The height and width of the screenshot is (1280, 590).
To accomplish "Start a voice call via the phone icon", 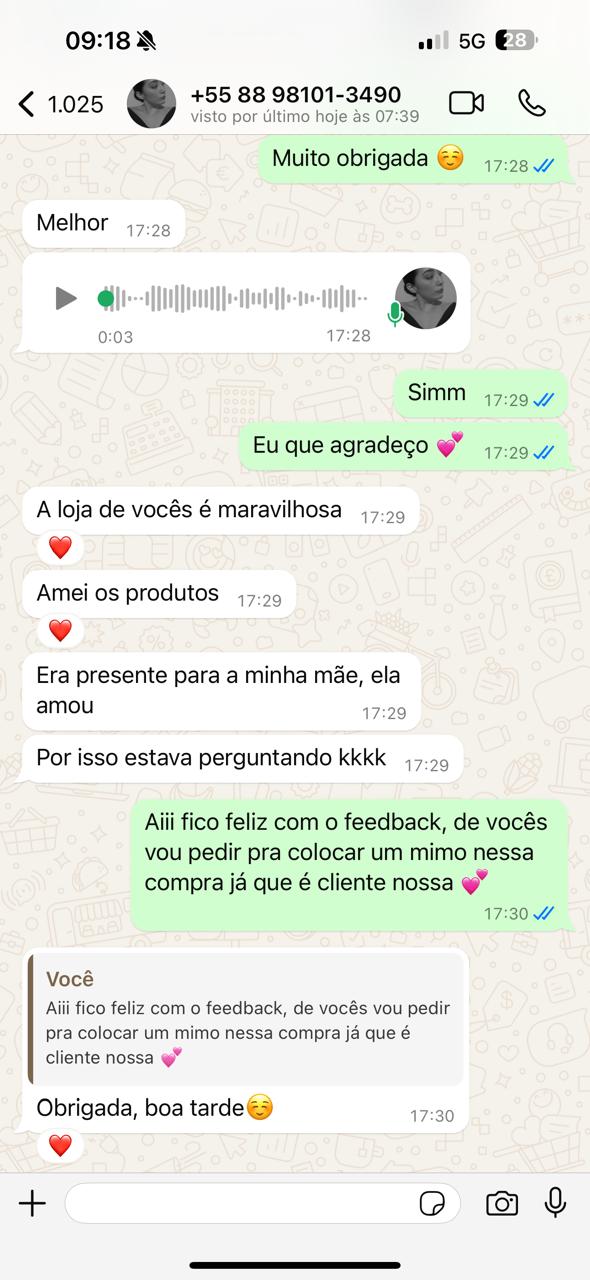I will [532, 103].
